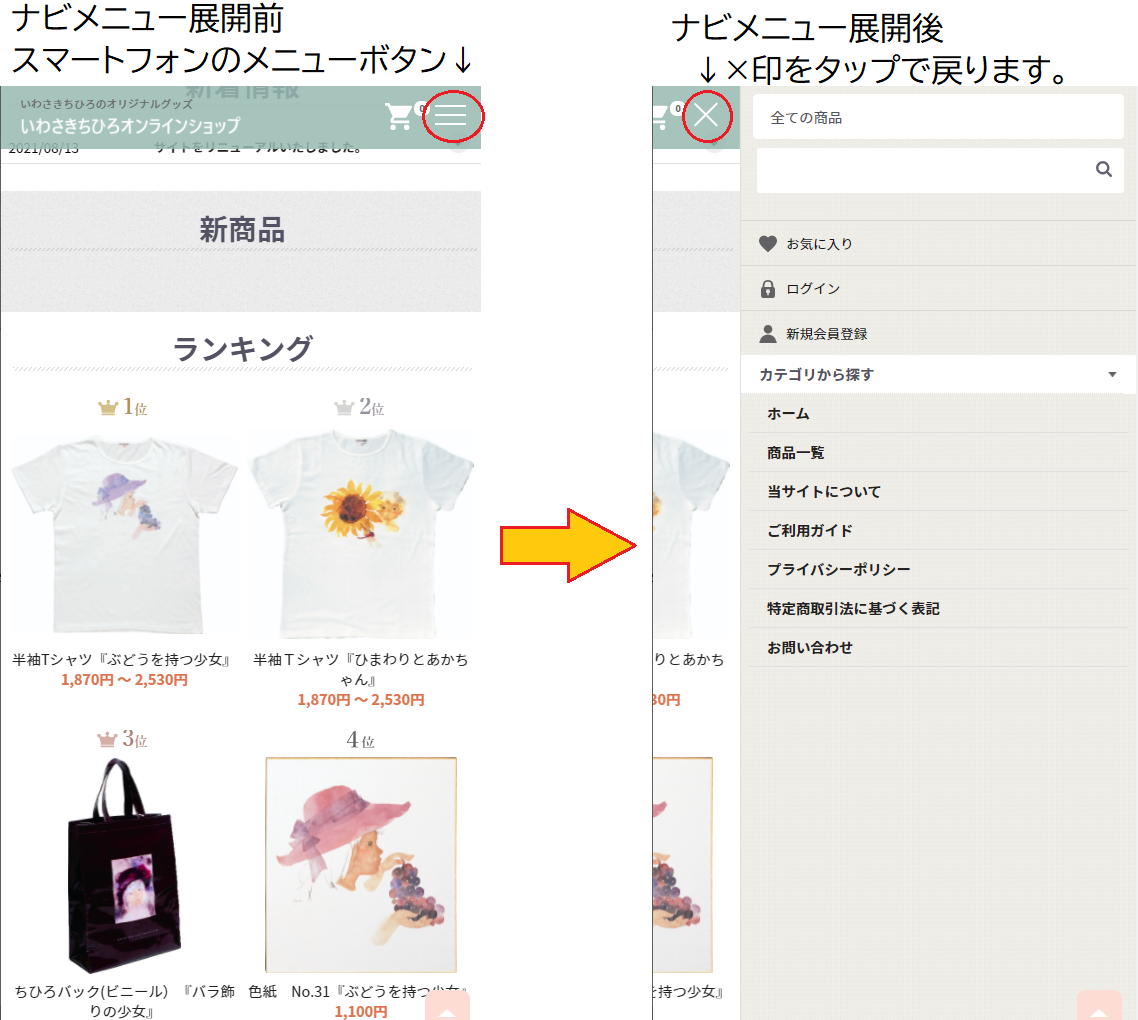Click the 新商品 section heading
The width and height of the screenshot is (1138, 1020).
coord(242,230)
